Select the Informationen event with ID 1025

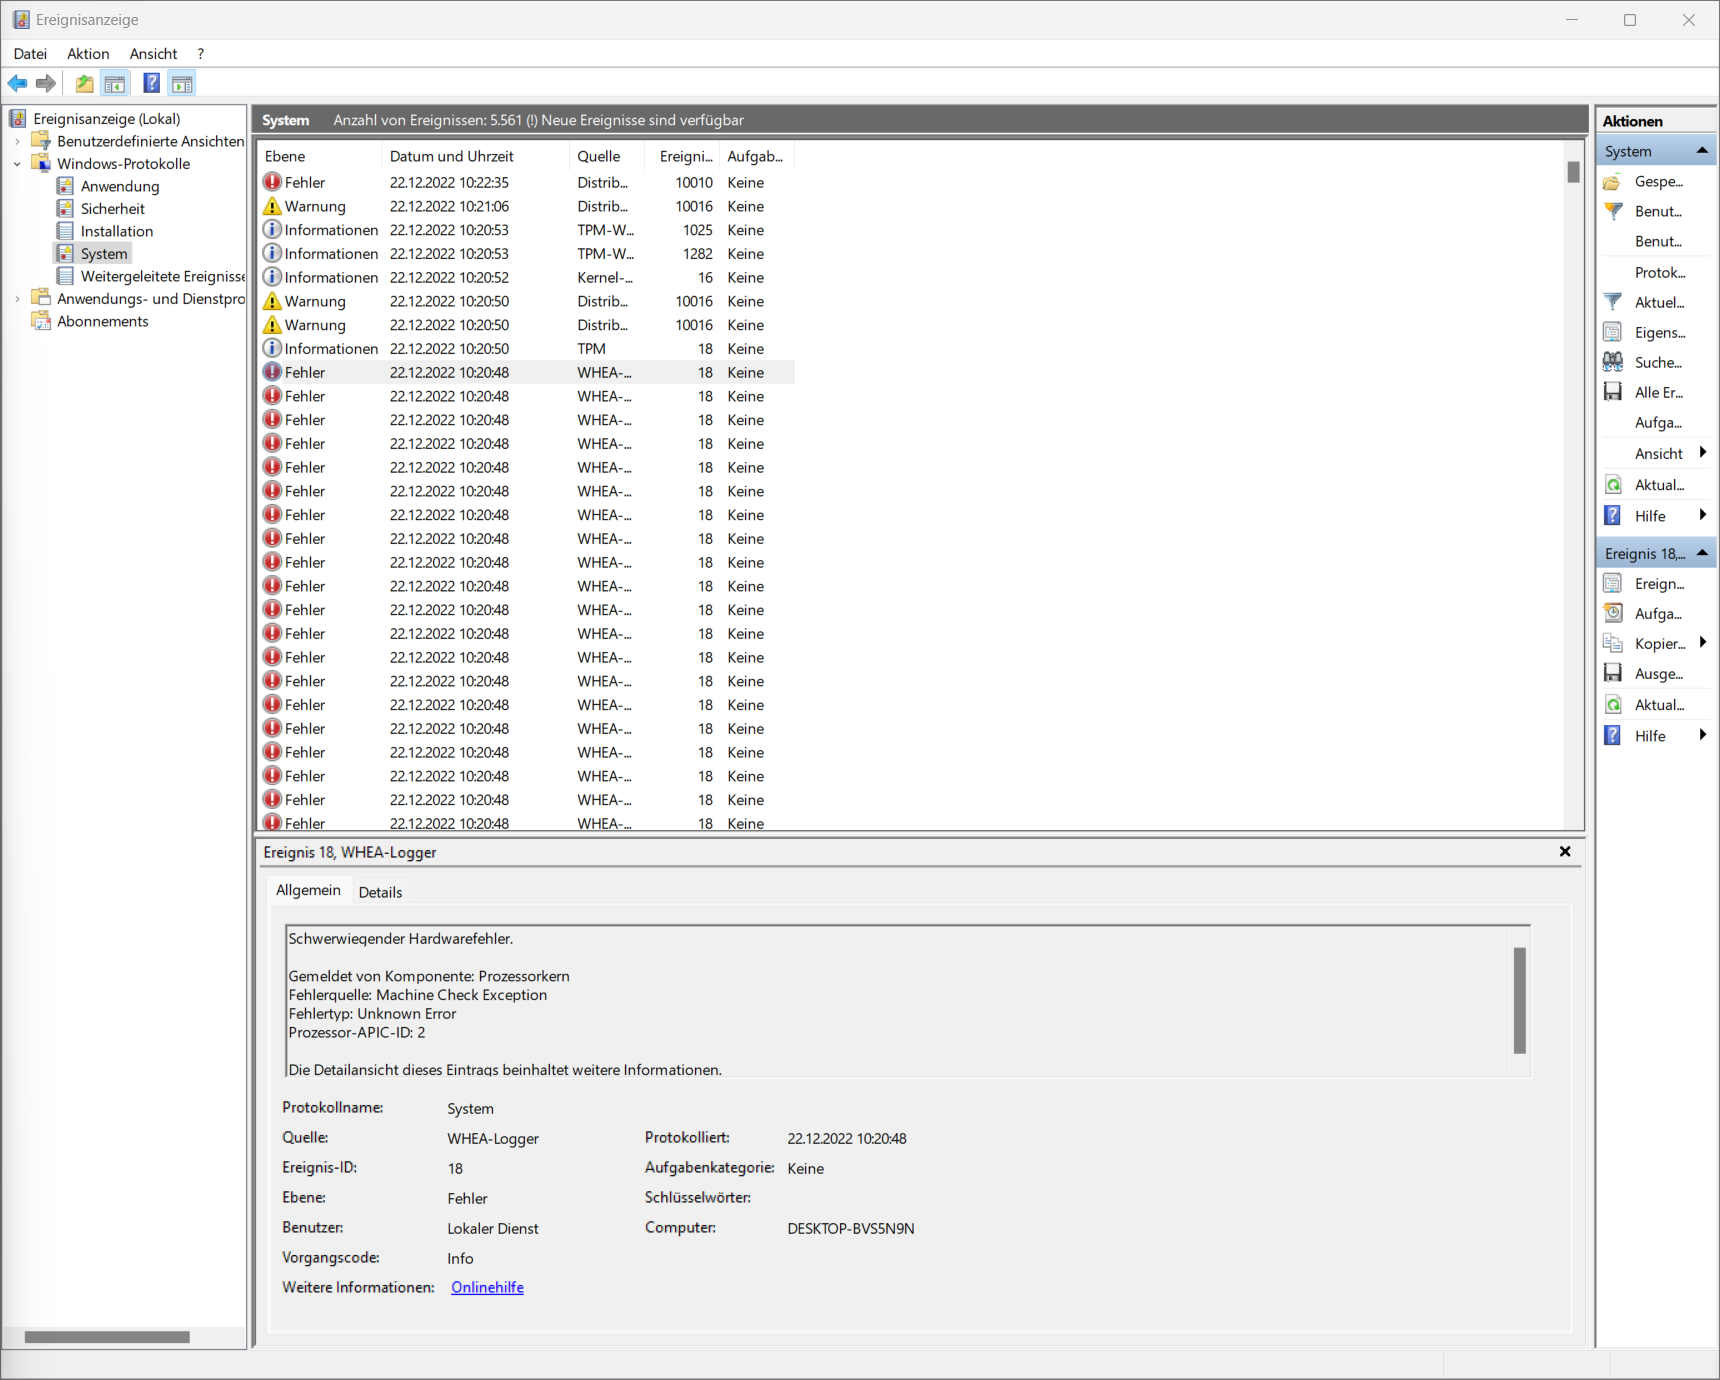click(526, 230)
